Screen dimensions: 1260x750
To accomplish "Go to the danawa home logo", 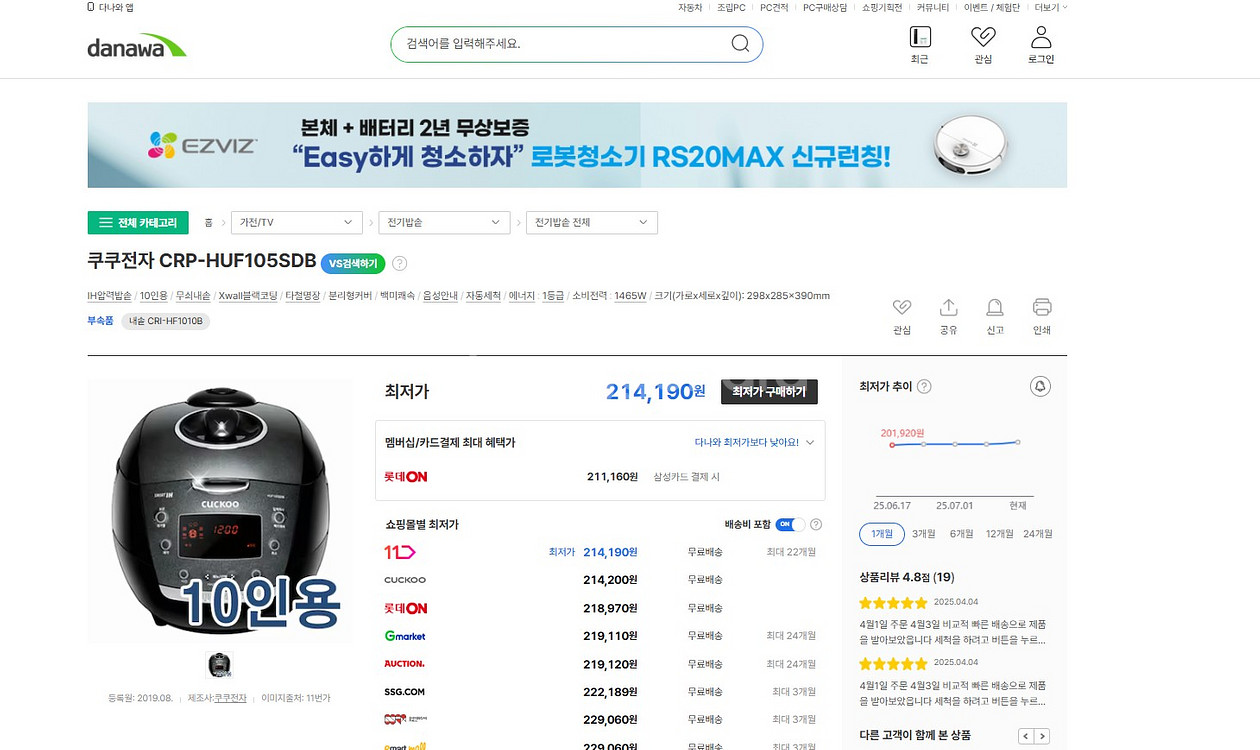I will click(x=137, y=46).
